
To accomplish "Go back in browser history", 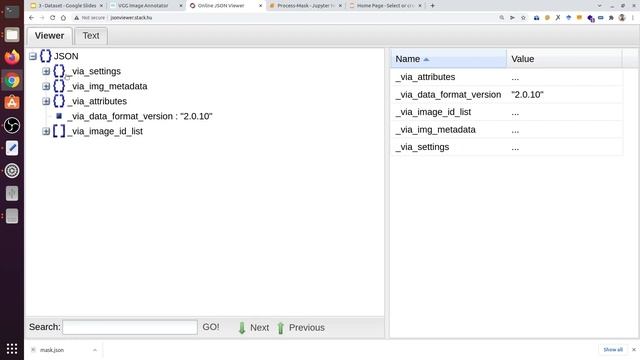I will 31,18.
